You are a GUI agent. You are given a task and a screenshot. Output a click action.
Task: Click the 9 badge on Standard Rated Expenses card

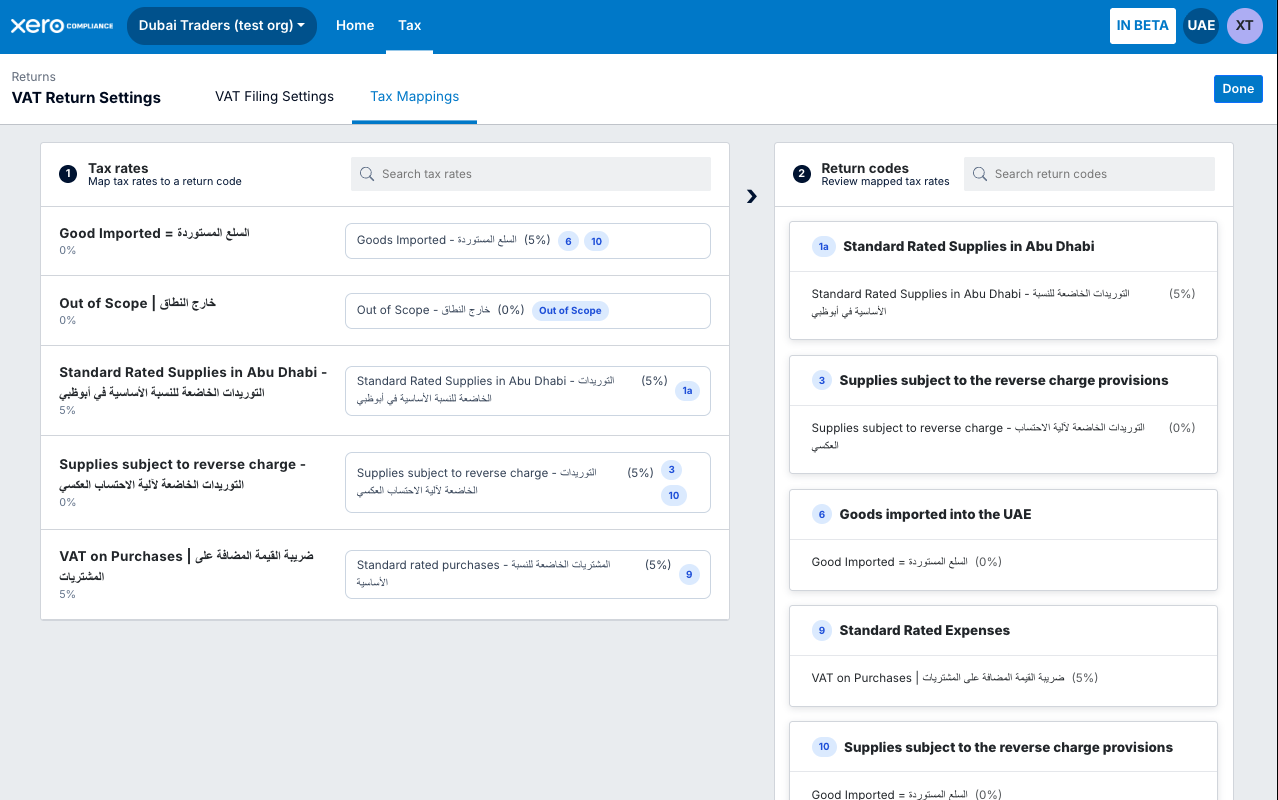pos(822,630)
